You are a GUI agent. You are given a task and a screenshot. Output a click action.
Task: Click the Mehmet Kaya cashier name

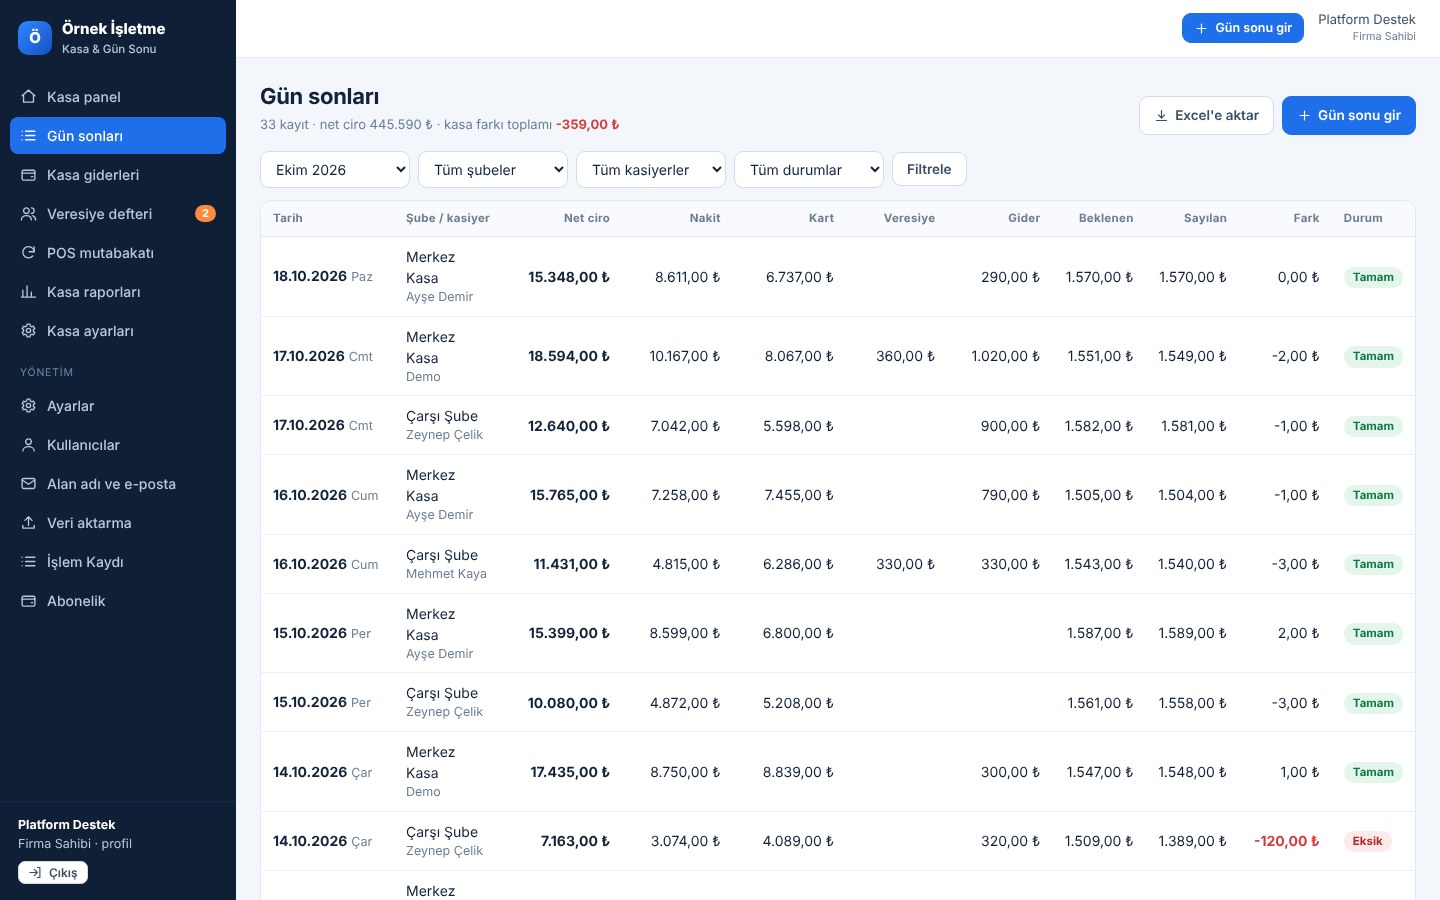coord(446,574)
